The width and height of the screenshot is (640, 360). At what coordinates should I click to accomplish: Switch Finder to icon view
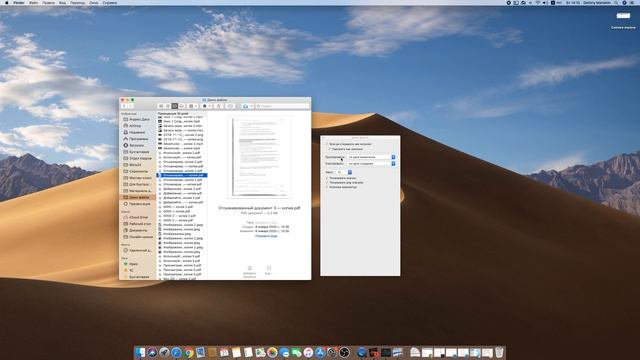(x=161, y=106)
